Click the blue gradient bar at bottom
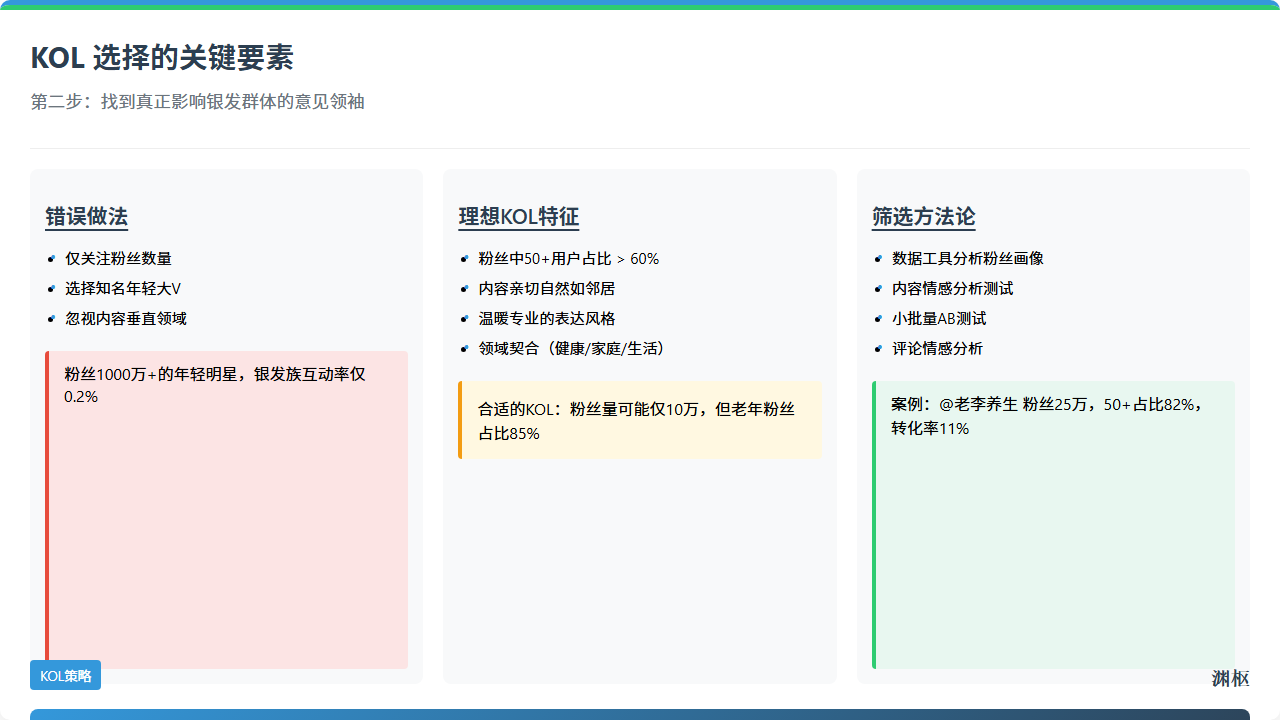1280x720 pixels. (x=640, y=714)
